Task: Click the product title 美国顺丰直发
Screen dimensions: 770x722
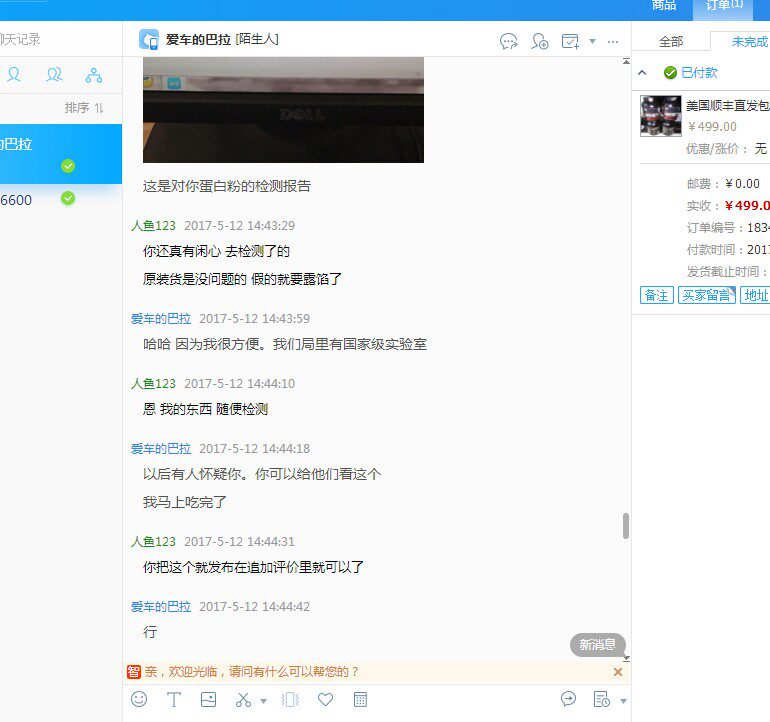Action: 728,106
